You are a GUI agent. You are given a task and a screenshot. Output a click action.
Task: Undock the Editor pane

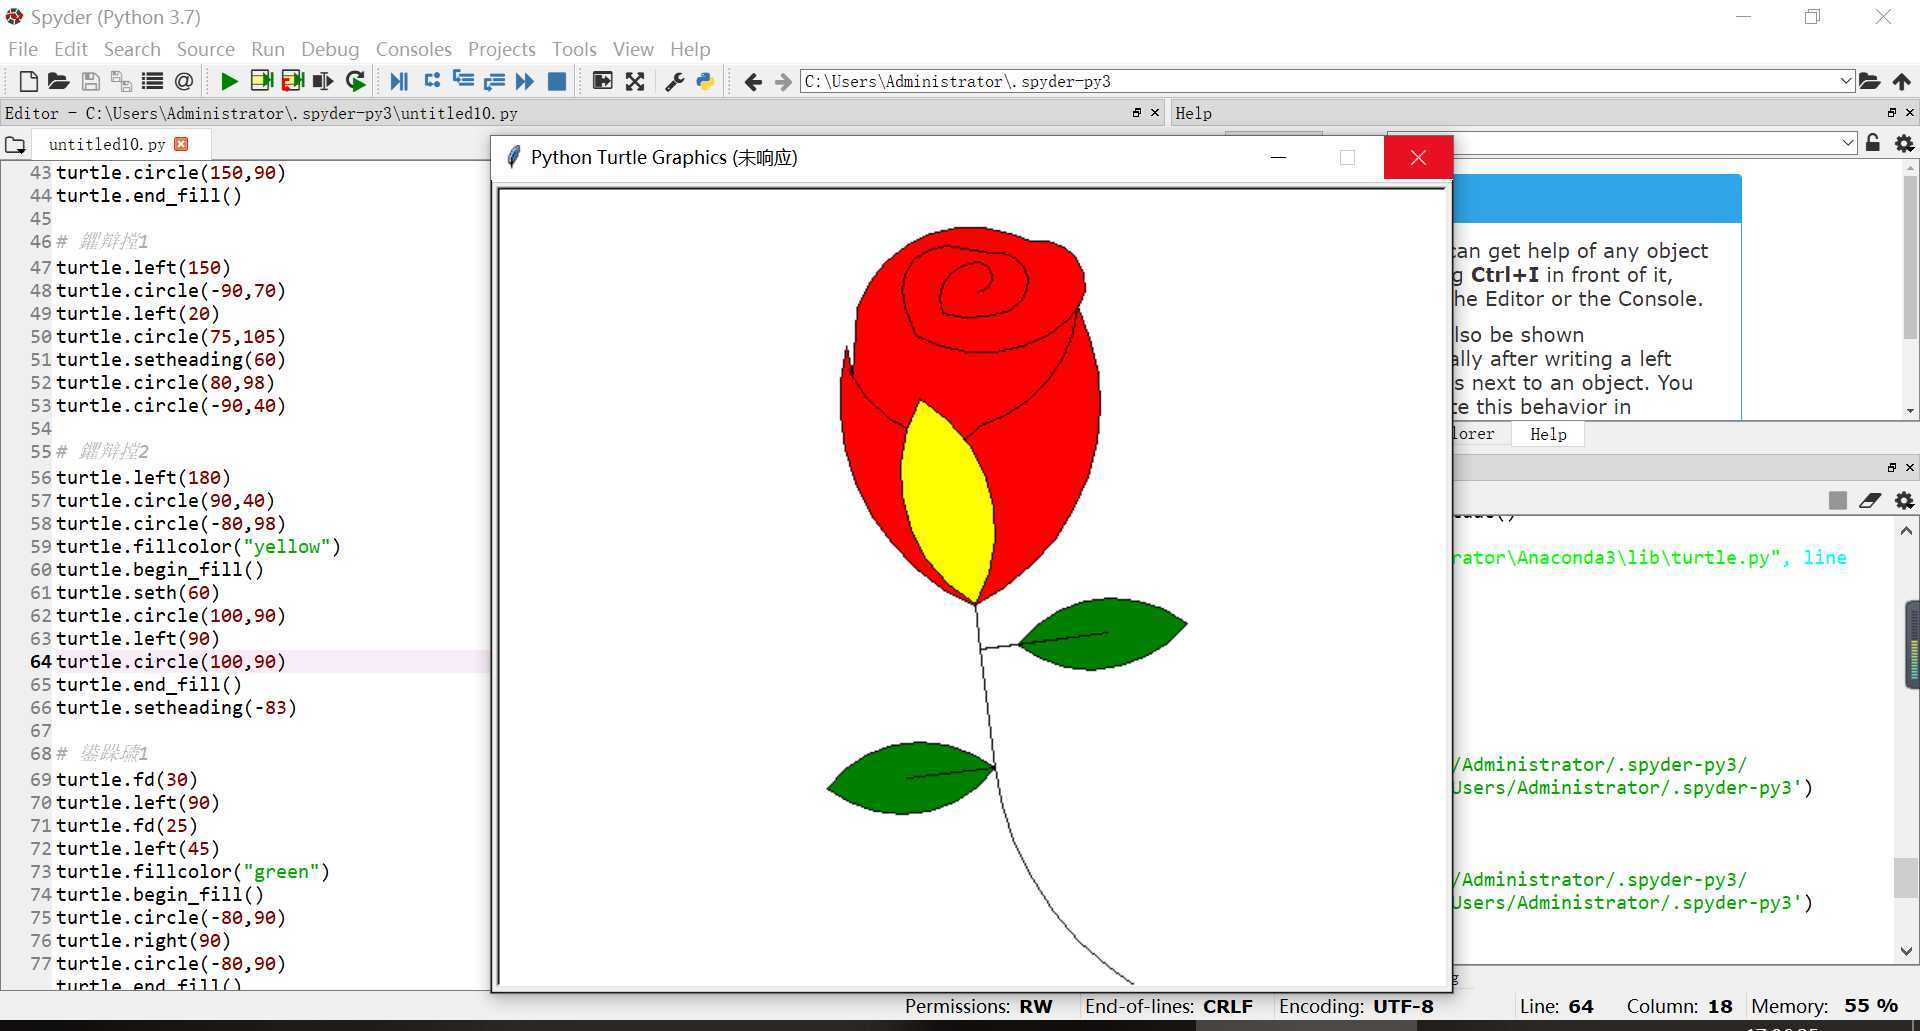pos(1136,113)
